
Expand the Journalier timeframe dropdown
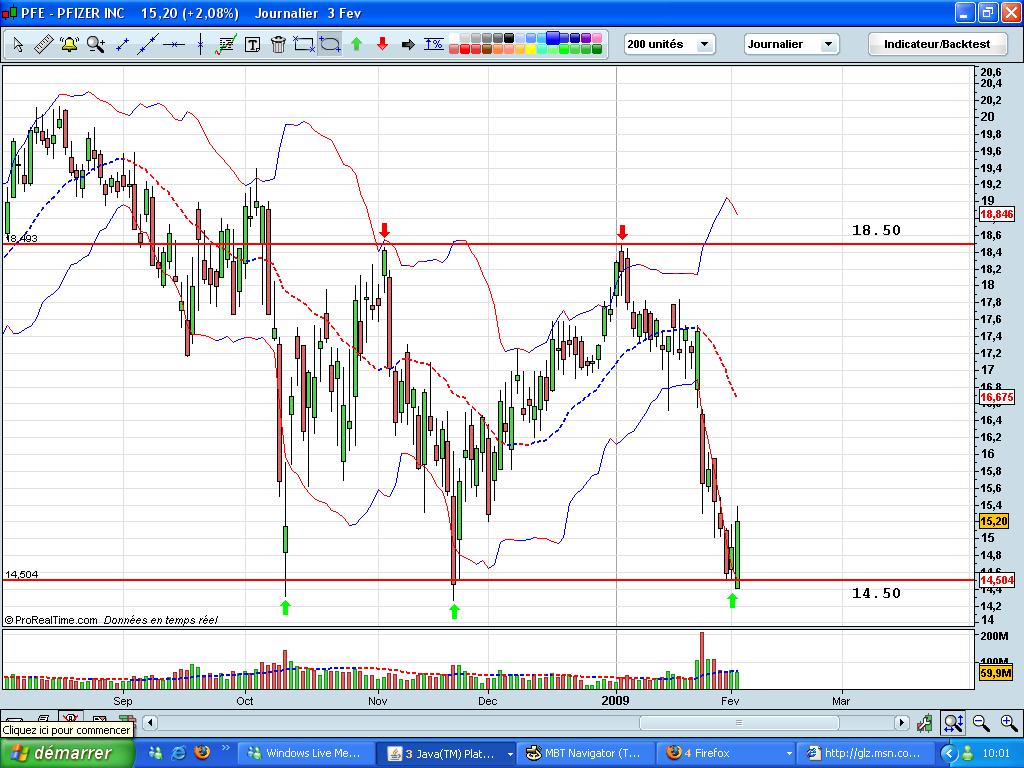tap(792, 44)
